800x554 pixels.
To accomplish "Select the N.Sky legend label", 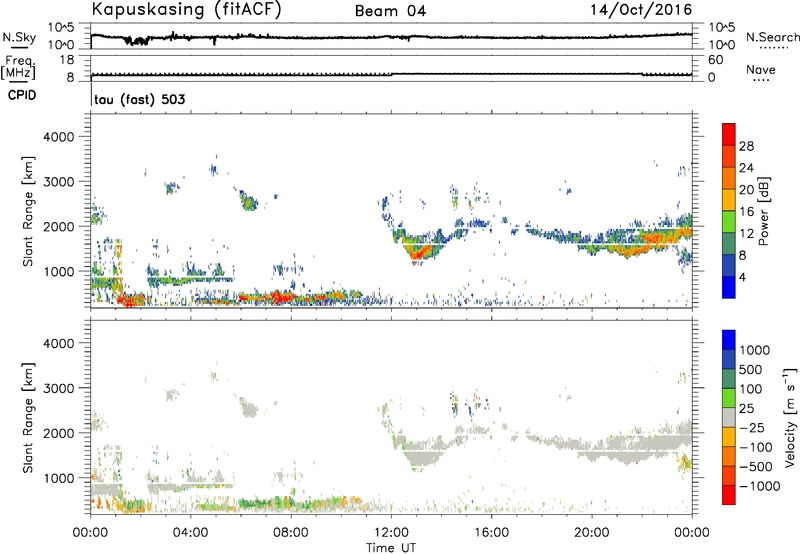I will tap(19, 37).
